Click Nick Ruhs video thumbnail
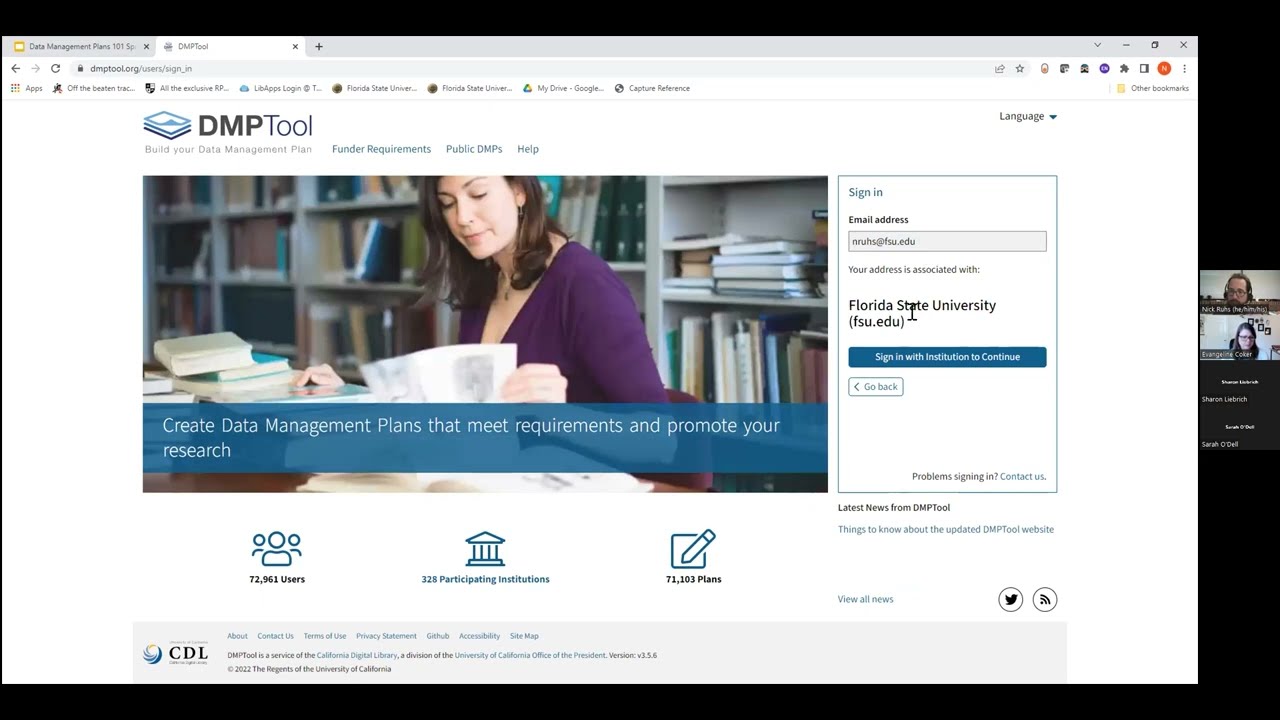The width and height of the screenshot is (1280, 720). (x=1239, y=292)
